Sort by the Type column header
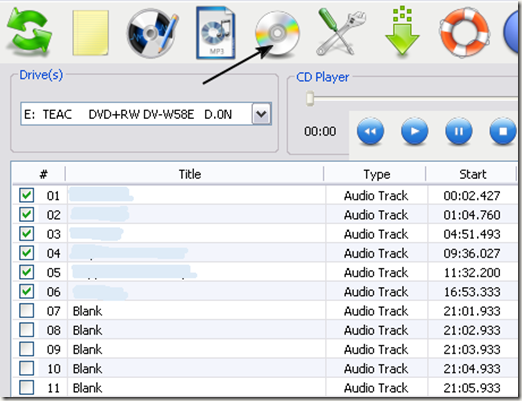Image resolution: width=522 pixels, height=401 pixels. pos(377,174)
